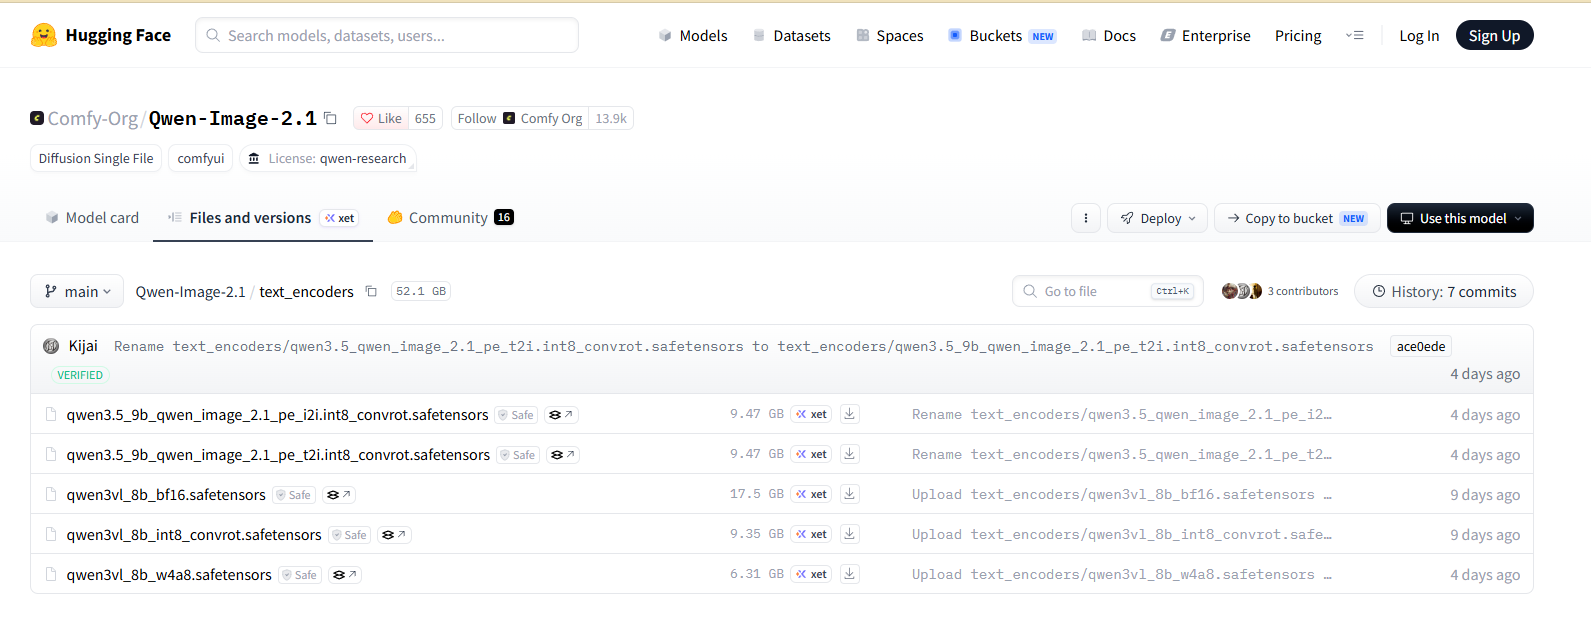The image size is (1591, 621).
Task: Switch to the Community tab
Action: point(450,218)
